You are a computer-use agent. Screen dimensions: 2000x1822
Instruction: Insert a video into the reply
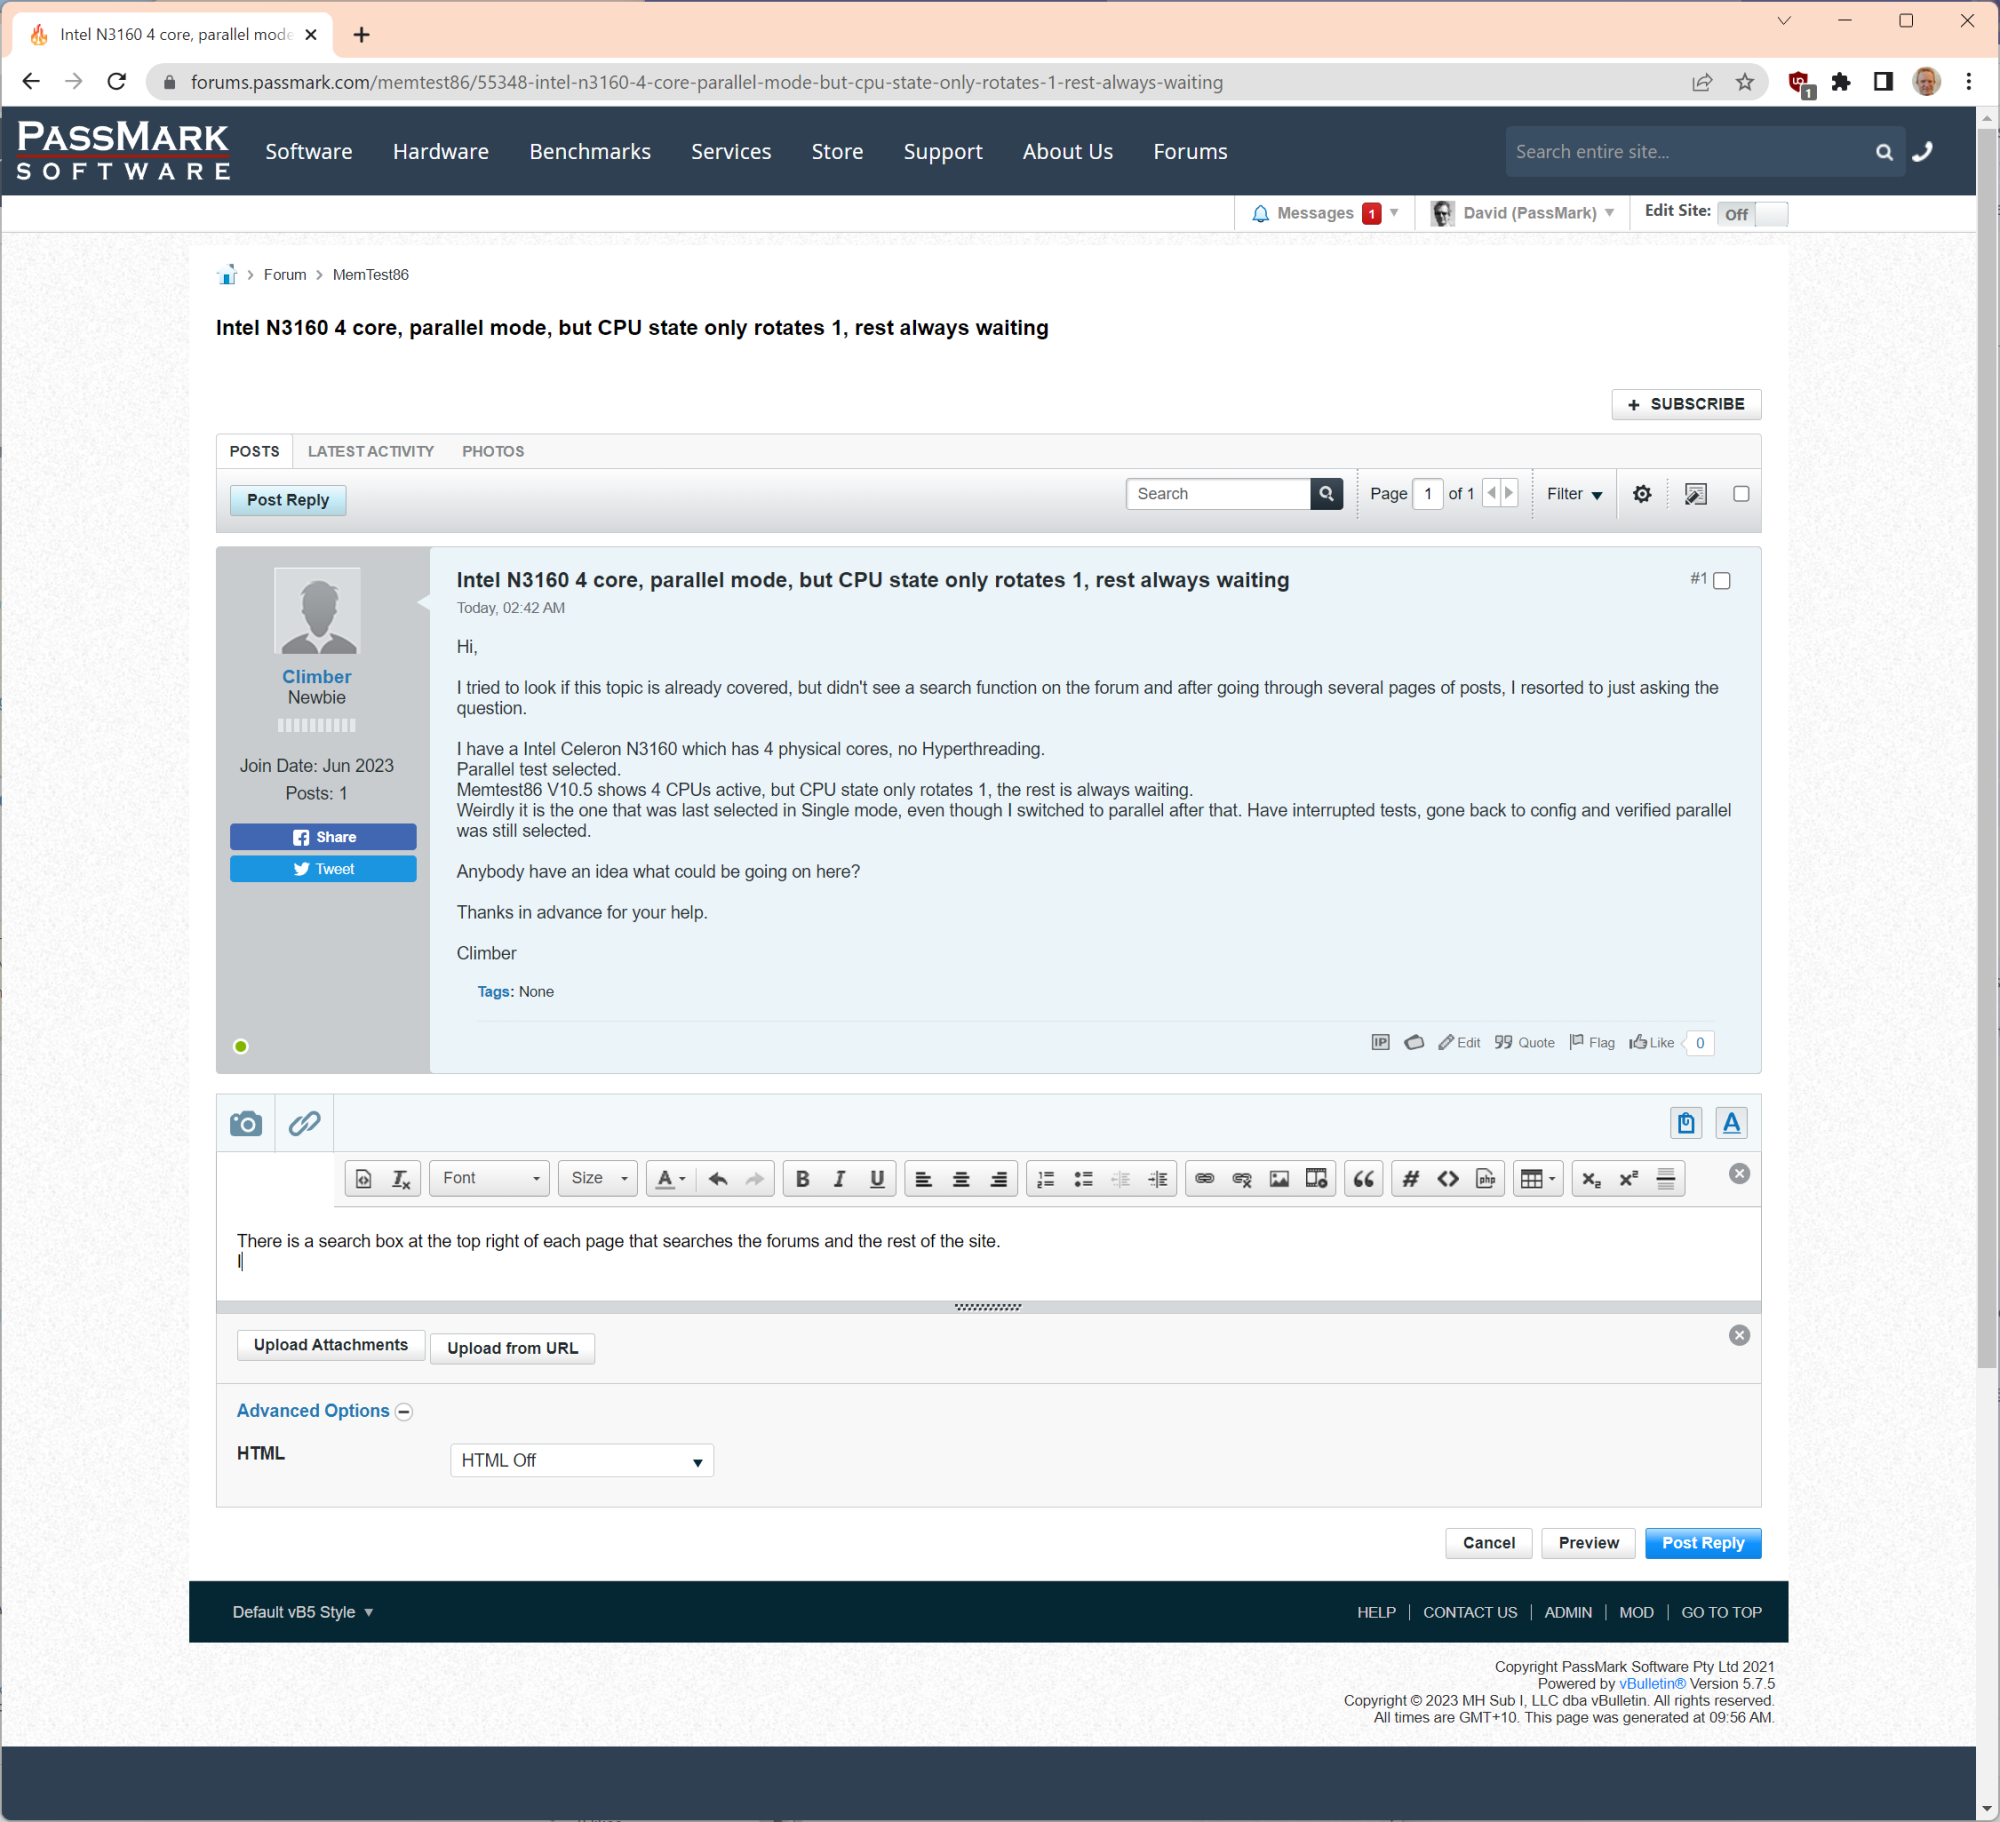click(1317, 1179)
